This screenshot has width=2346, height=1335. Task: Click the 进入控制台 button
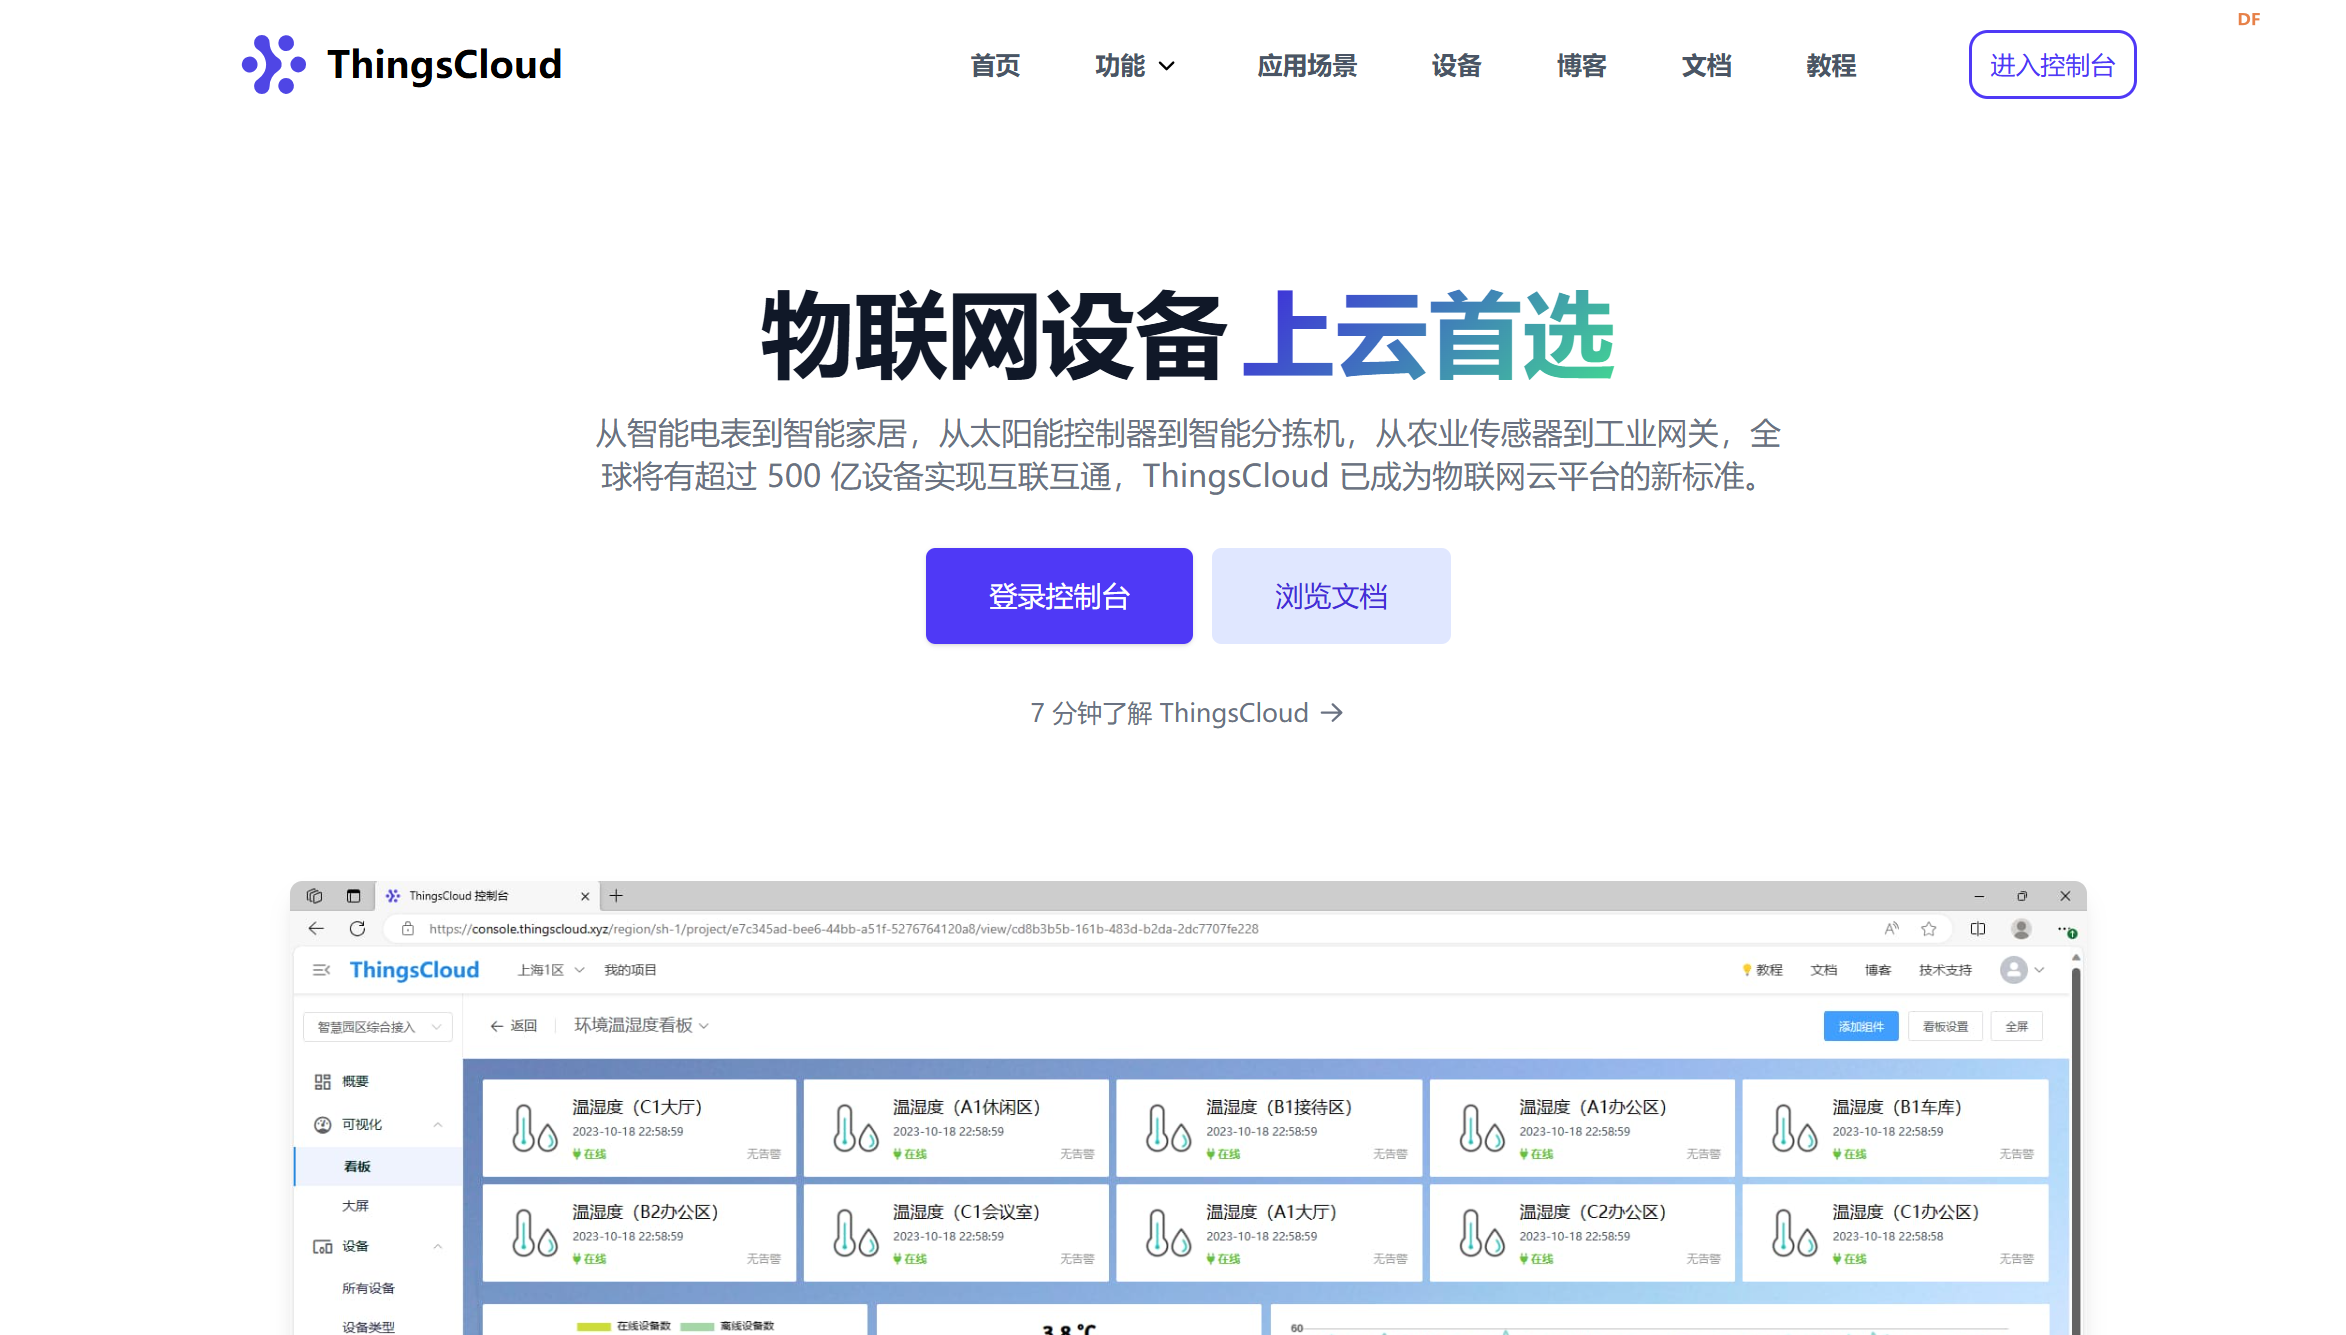click(x=2052, y=65)
